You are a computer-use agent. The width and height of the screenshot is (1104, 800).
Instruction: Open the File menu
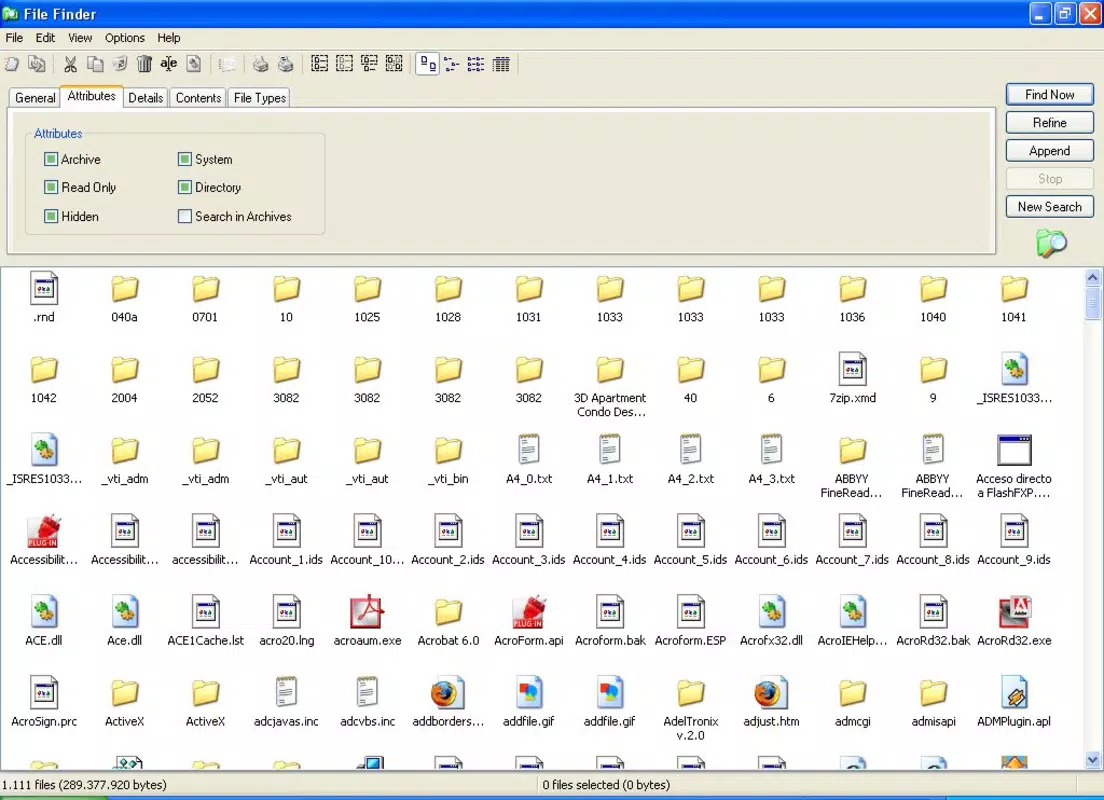[14, 38]
